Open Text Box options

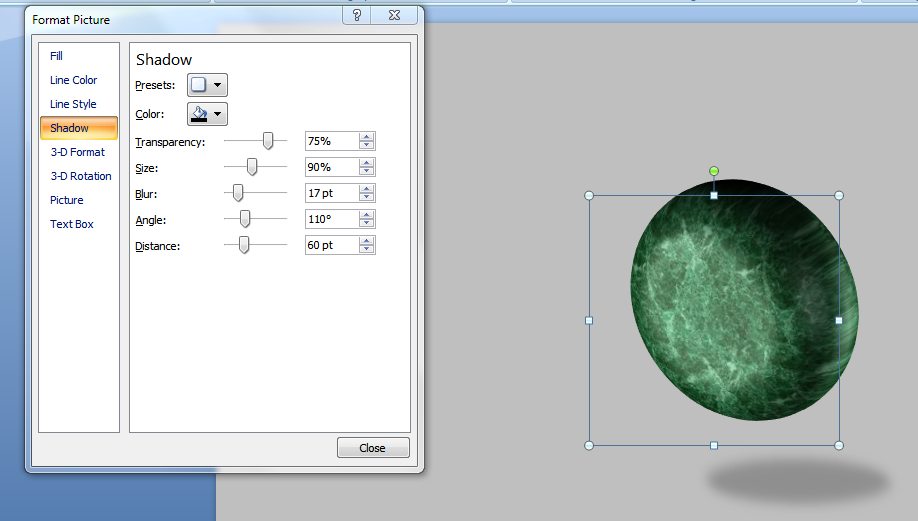pyautogui.click(x=71, y=224)
